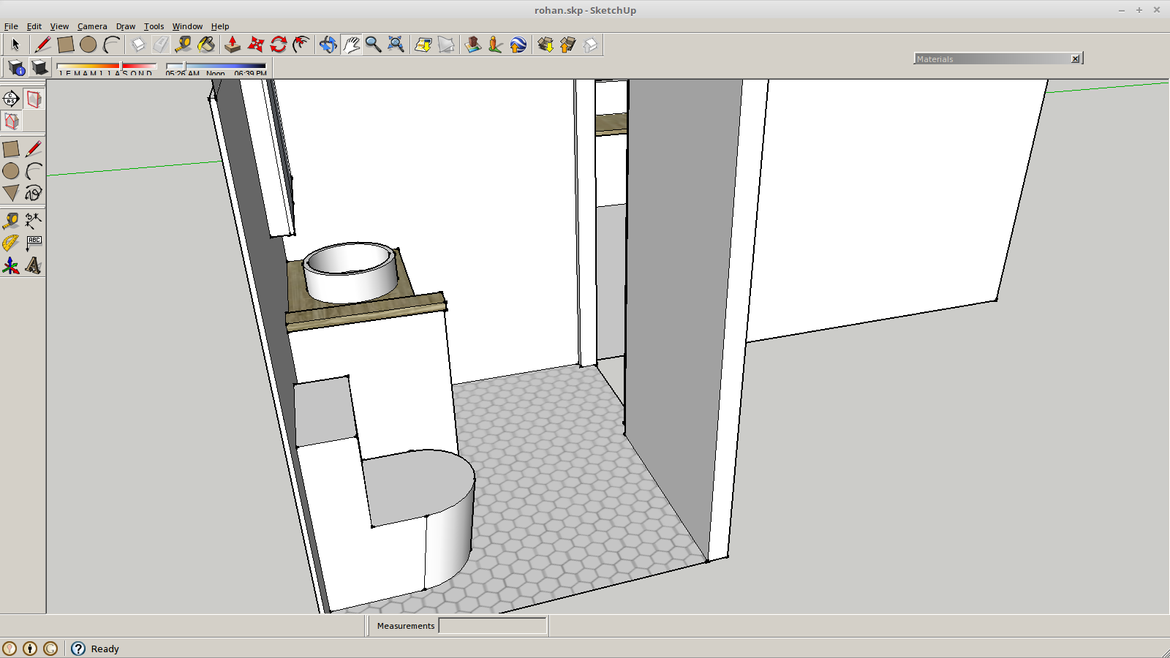Select the Paint Bucket tool
Viewport: 1170px width, 658px height.
[207, 45]
